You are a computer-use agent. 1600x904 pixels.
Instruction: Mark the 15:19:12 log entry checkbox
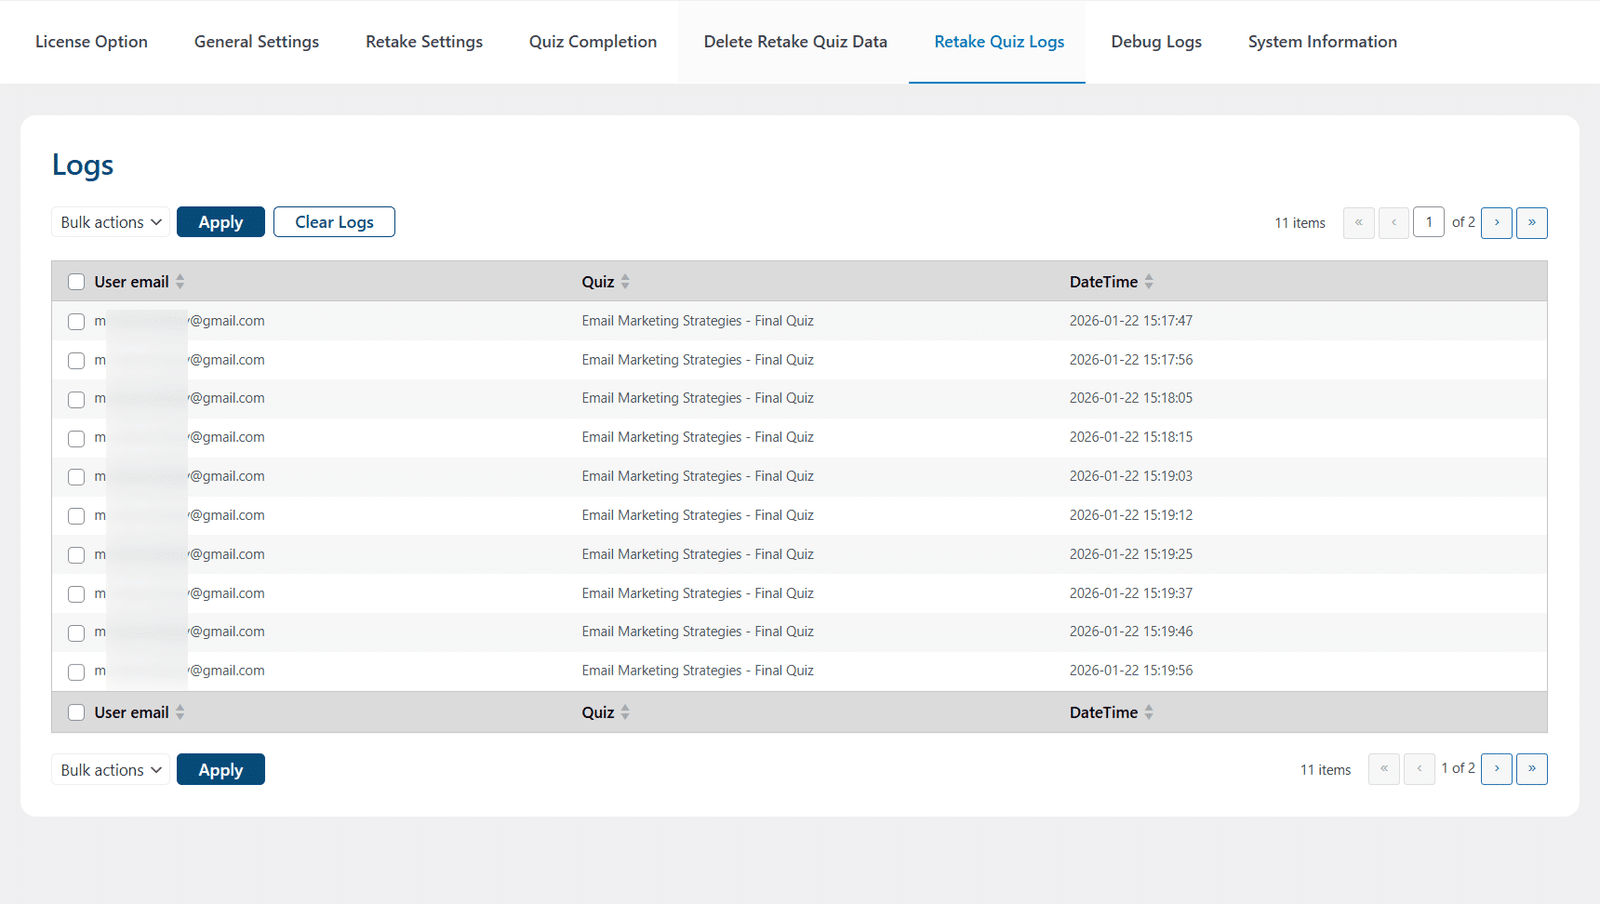(76, 516)
